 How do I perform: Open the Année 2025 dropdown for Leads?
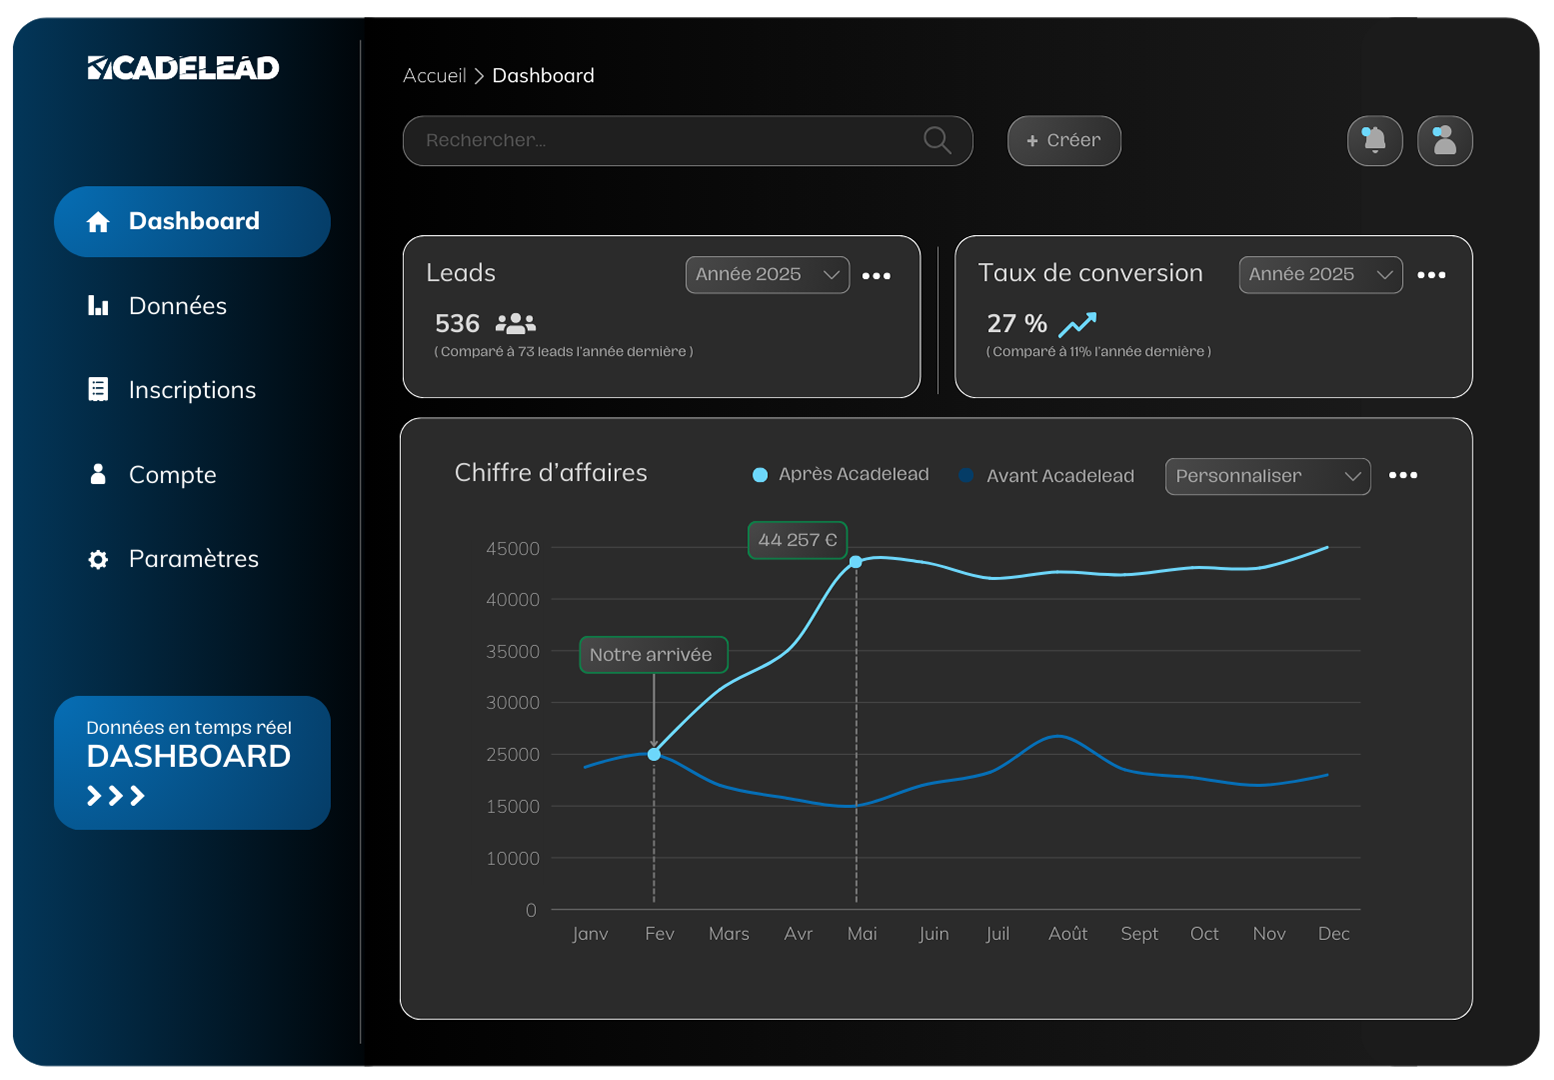[767, 274]
